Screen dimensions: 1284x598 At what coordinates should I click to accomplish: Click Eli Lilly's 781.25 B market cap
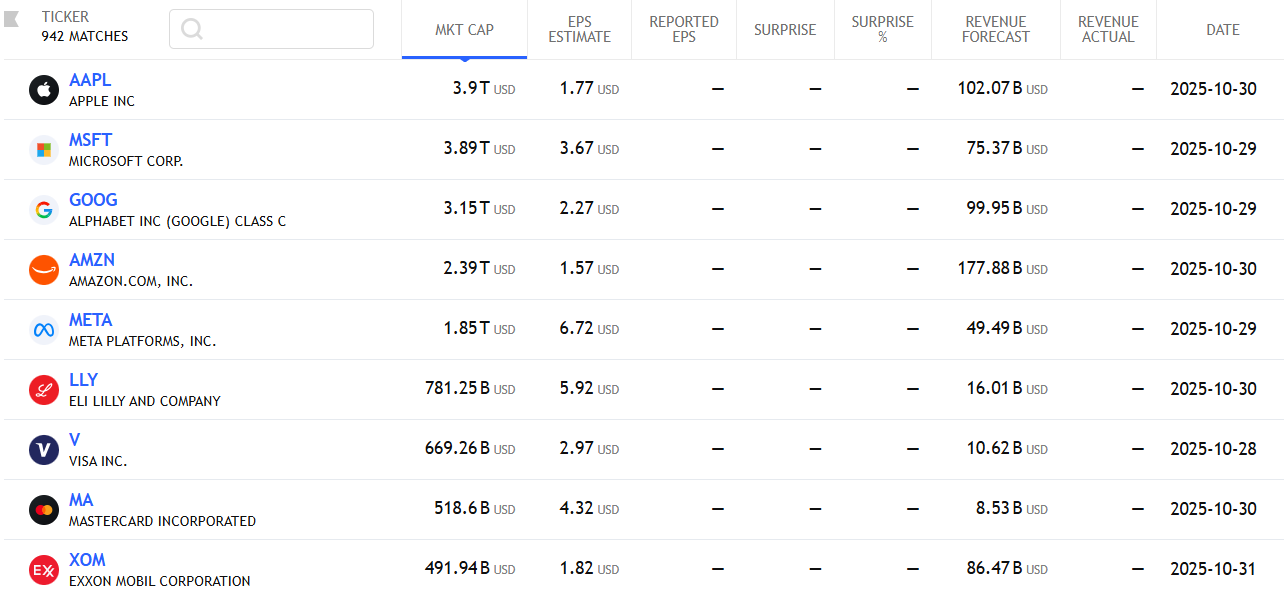click(x=470, y=389)
